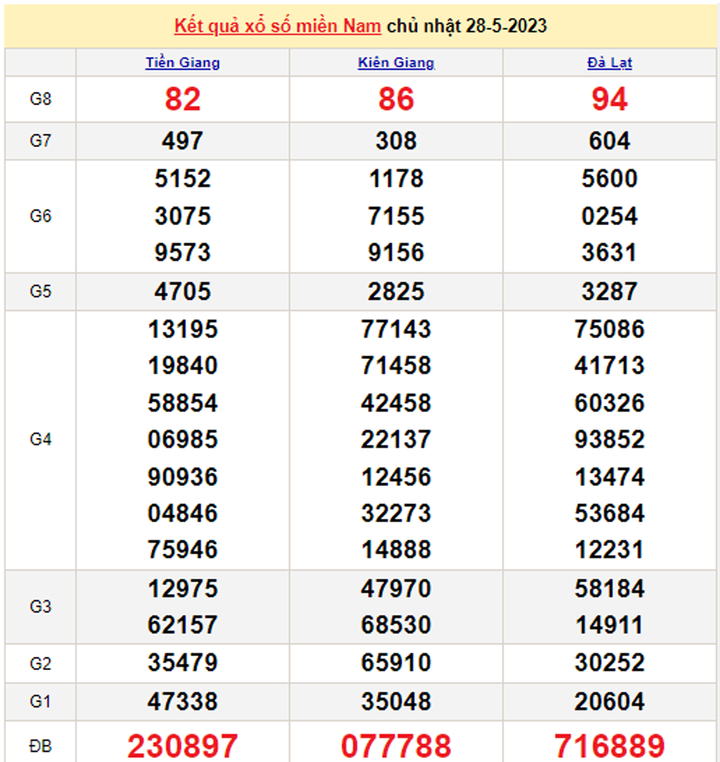Select G3 number 12975
The height and width of the screenshot is (762, 720).
coord(183,589)
